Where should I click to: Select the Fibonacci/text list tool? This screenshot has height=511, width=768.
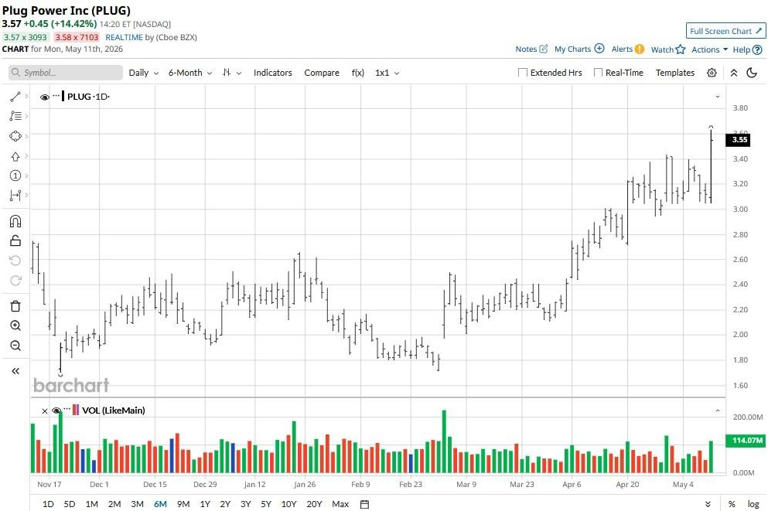coord(15,116)
